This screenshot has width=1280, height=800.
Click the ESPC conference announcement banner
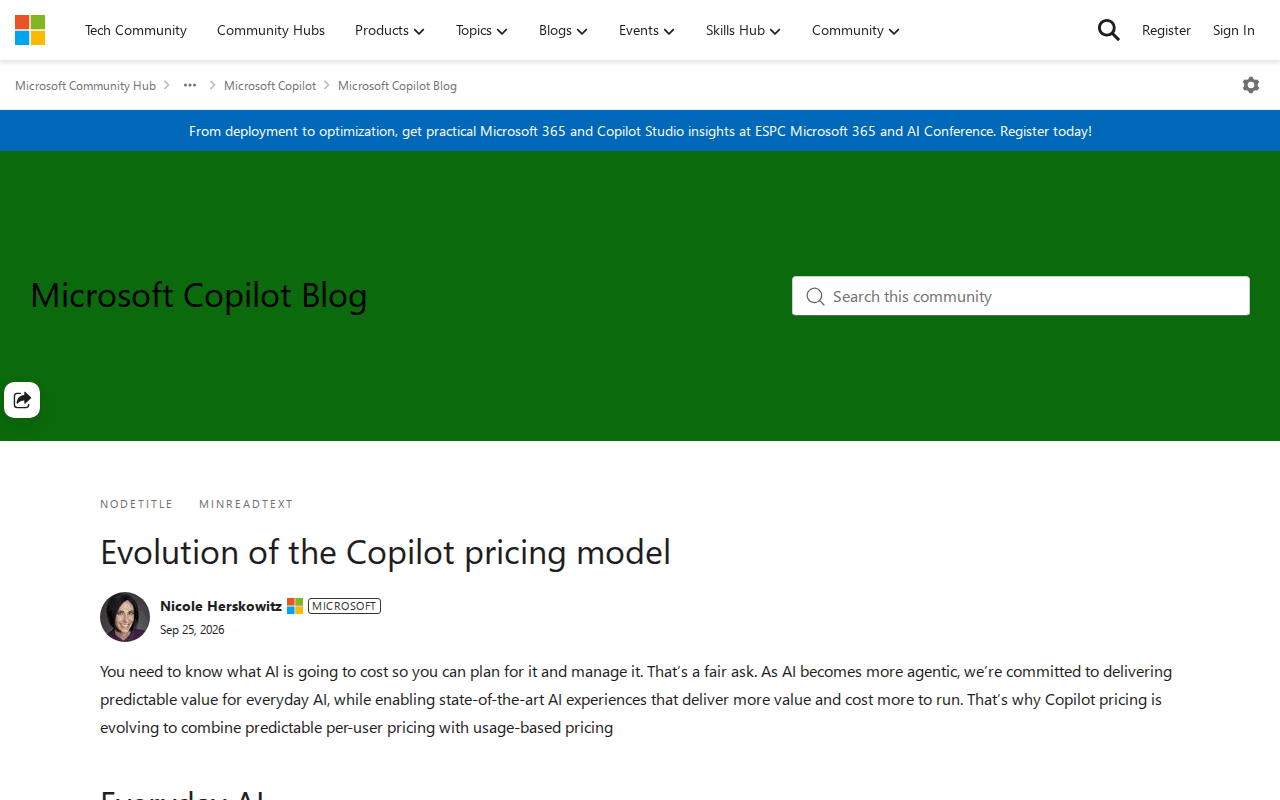click(640, 131)
